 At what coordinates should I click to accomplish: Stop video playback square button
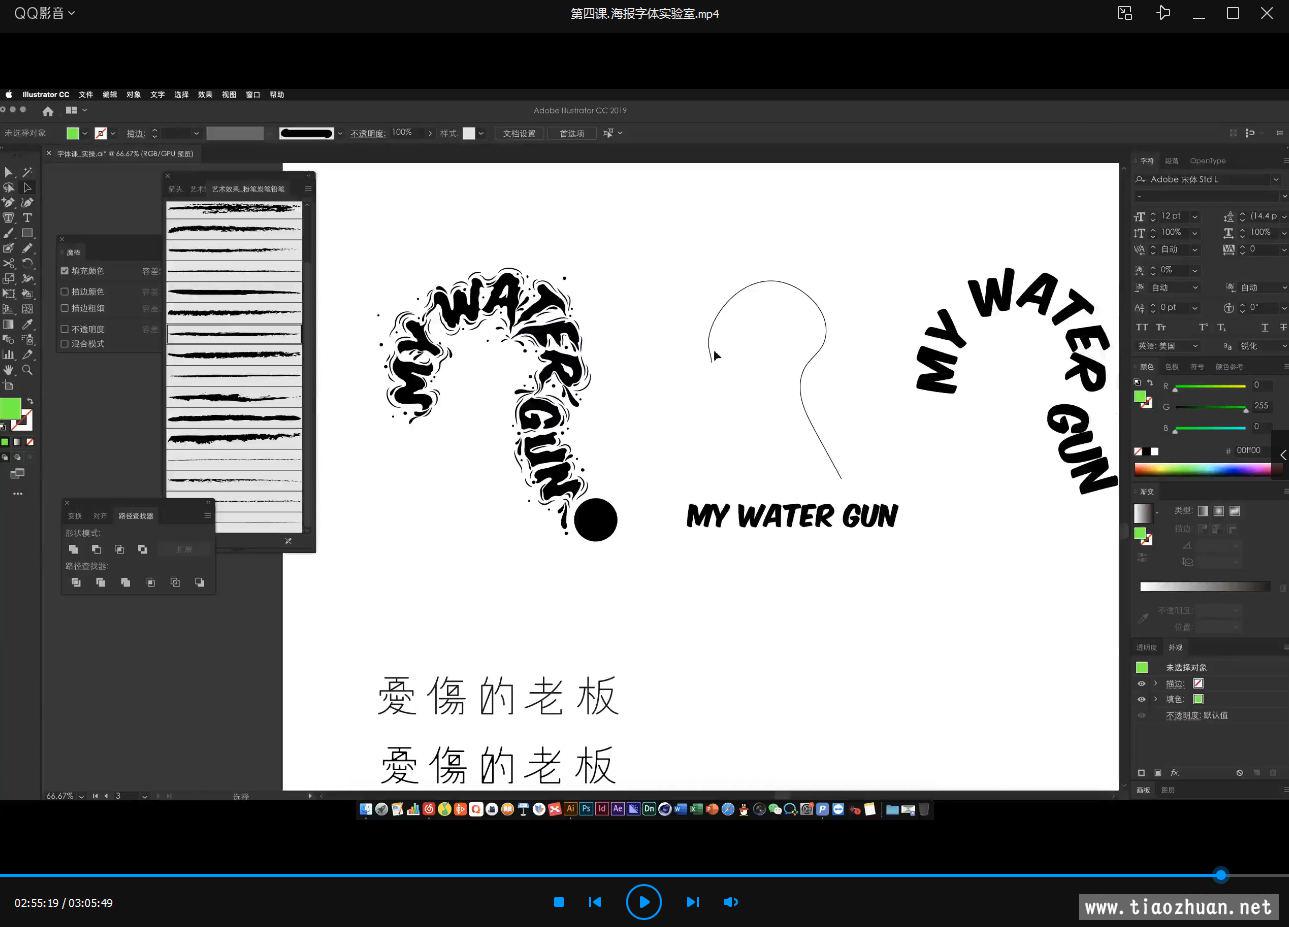(x=559, y=902)
